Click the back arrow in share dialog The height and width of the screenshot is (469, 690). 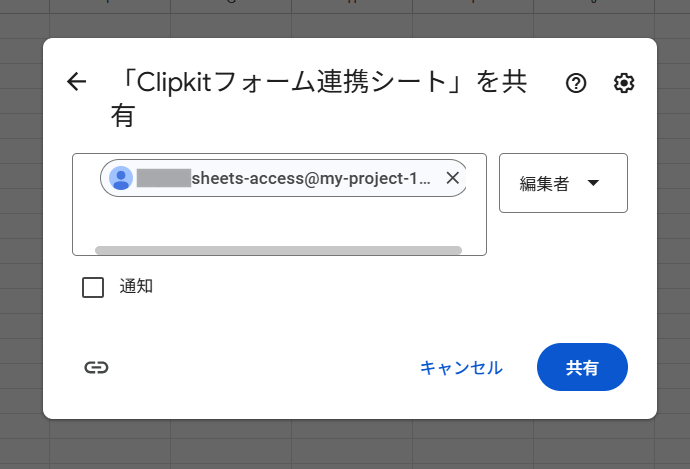[77, 83]
